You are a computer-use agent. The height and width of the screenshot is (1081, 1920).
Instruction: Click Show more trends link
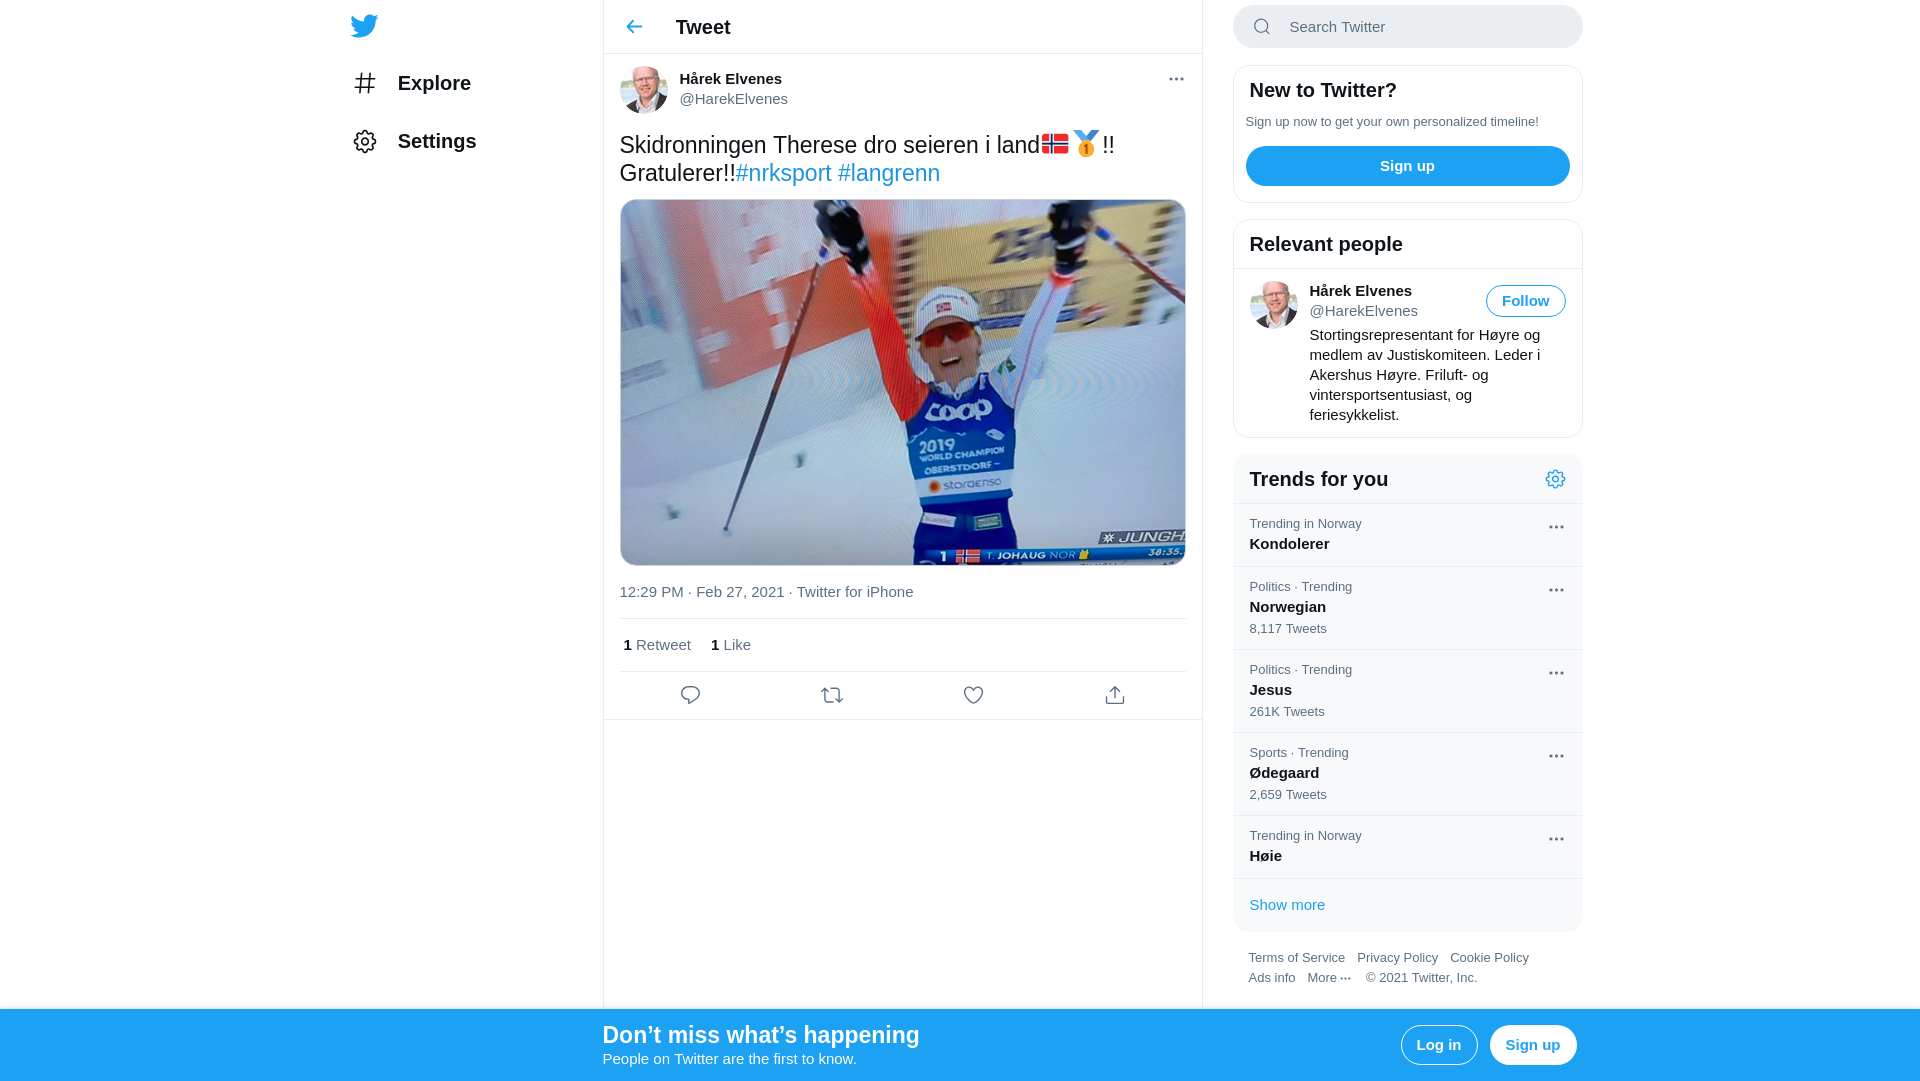coord(1287,905)
